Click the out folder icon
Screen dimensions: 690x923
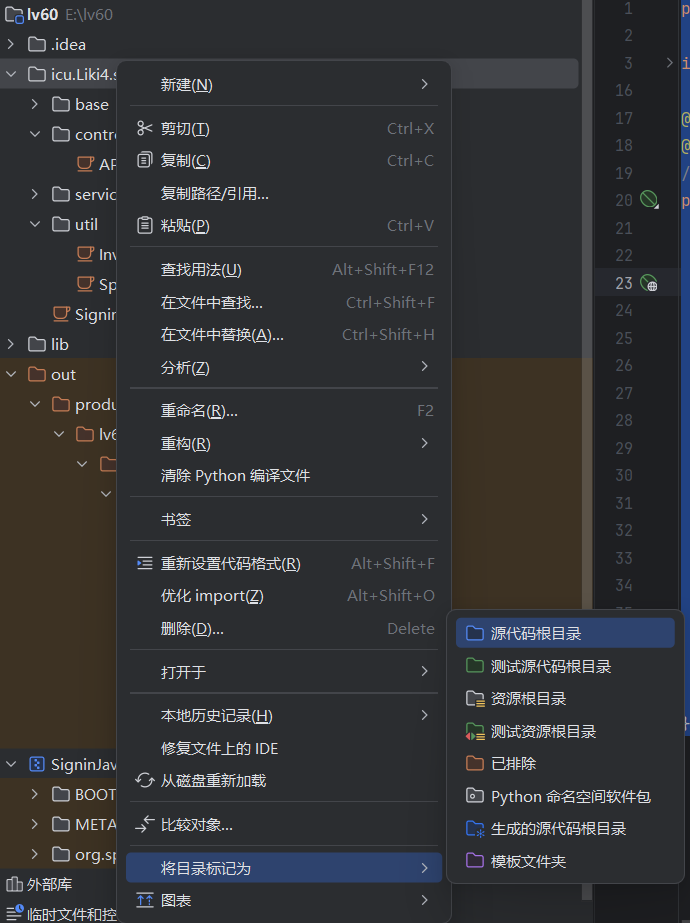pos(37,374)
